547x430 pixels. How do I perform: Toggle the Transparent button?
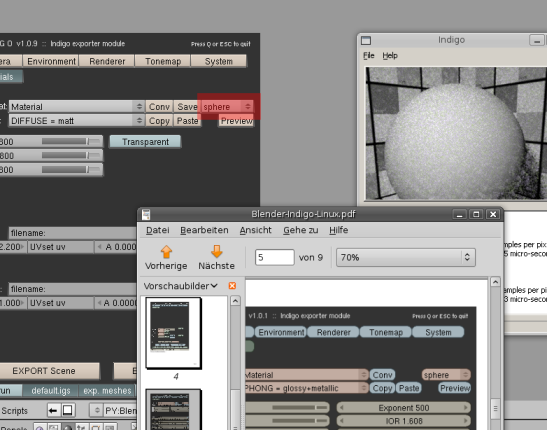pos(145,142)
